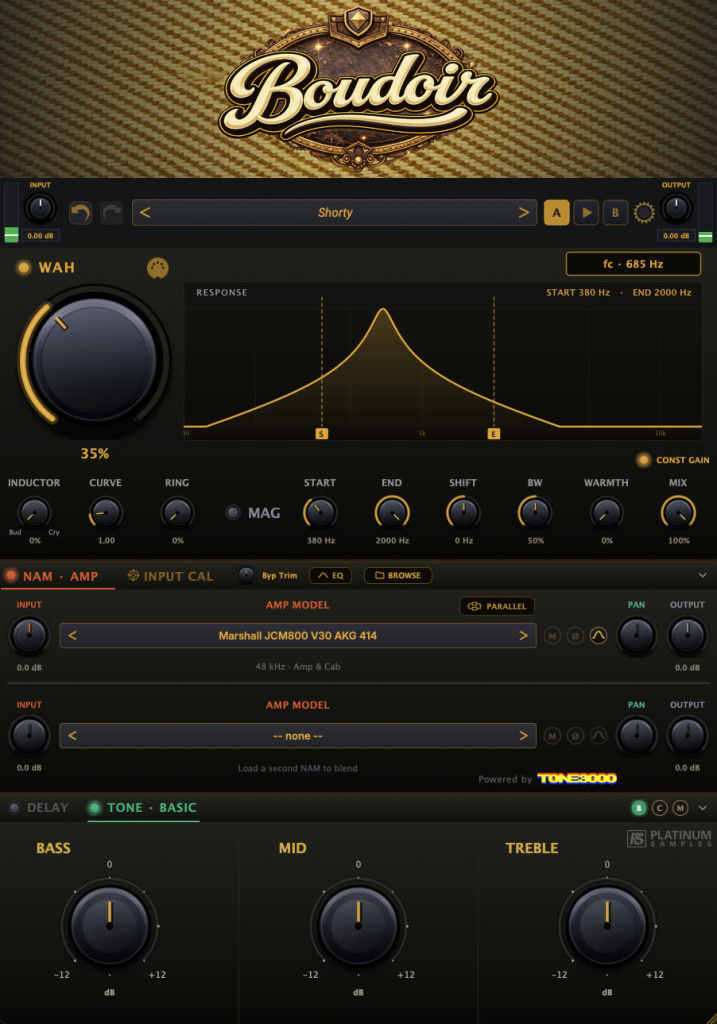Click the large WAH pedal knob
717x1024 pixels.
[94, 360]
